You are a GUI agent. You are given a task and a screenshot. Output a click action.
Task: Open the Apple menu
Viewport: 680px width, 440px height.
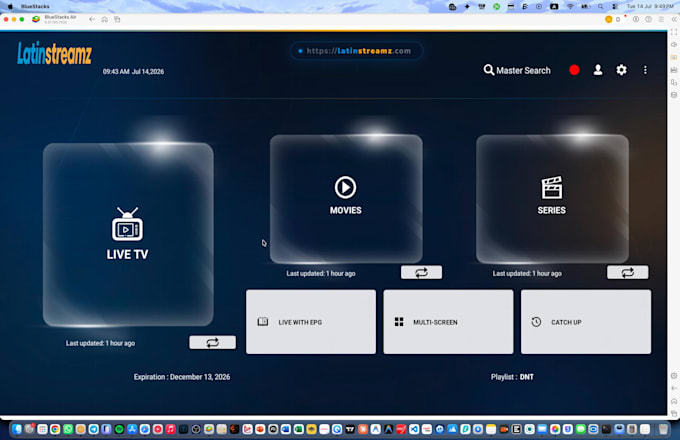pos(10,7)
